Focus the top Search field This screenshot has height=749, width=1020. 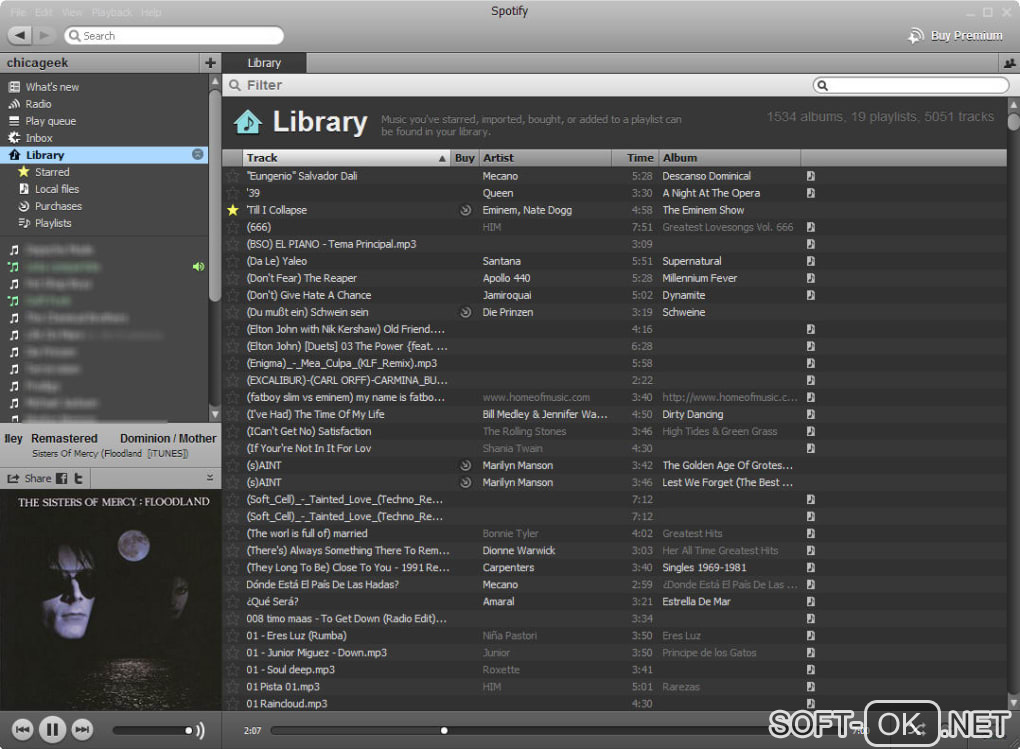click(x=174, y=35)
